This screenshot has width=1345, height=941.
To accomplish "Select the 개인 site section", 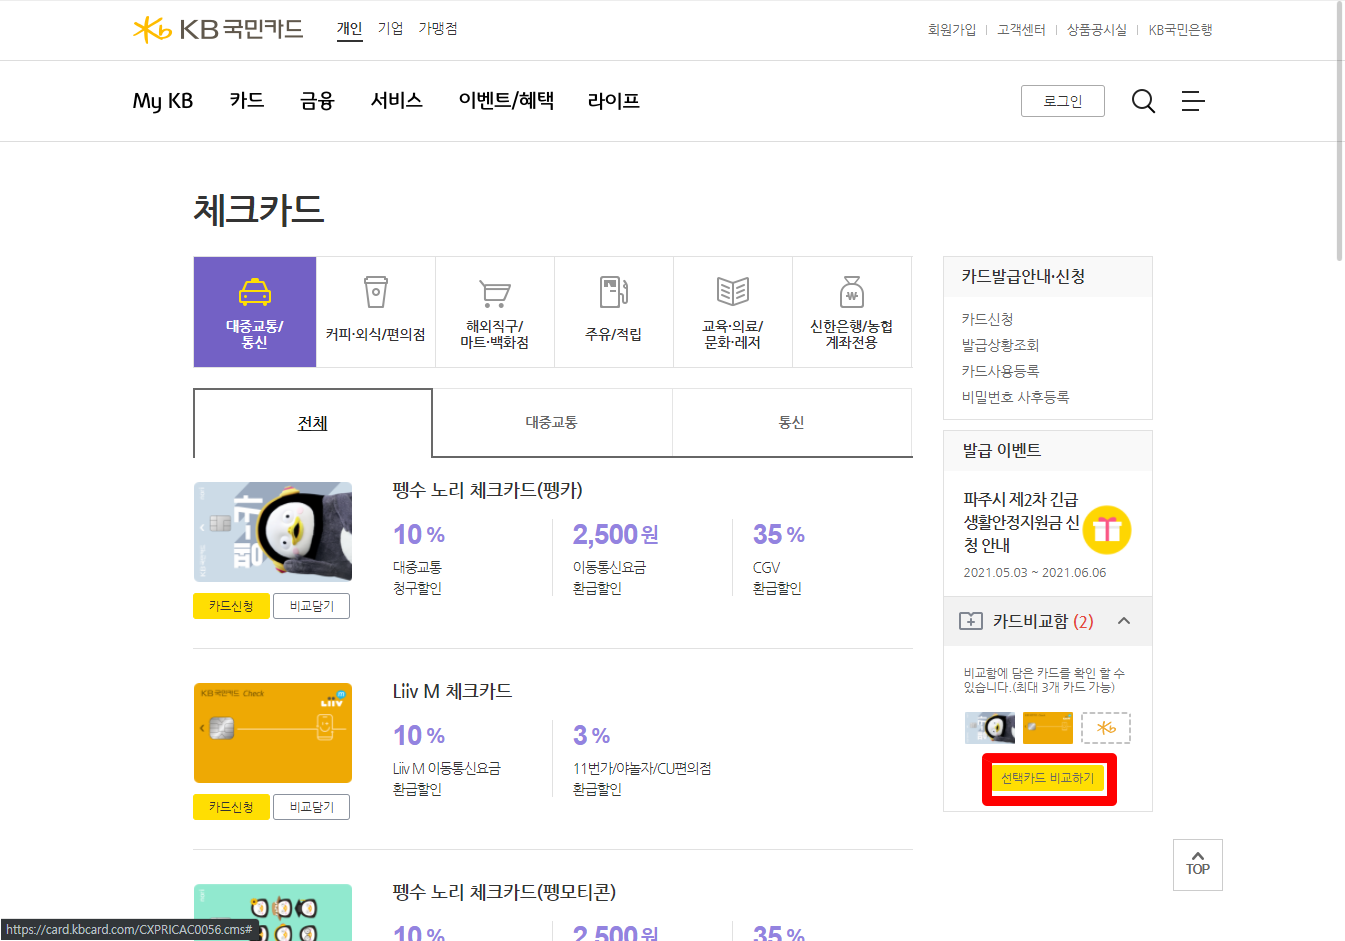I will 350,29.
